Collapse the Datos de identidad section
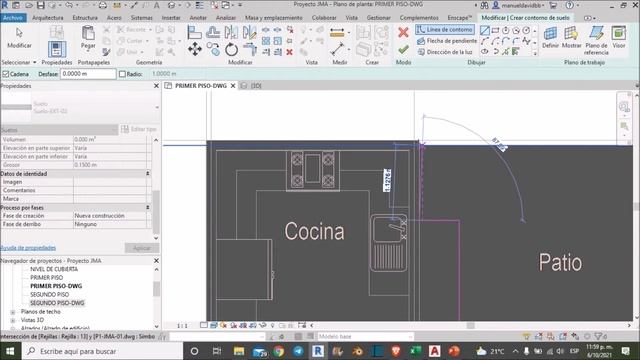640x360 pixels. click(x=148, y=173)
